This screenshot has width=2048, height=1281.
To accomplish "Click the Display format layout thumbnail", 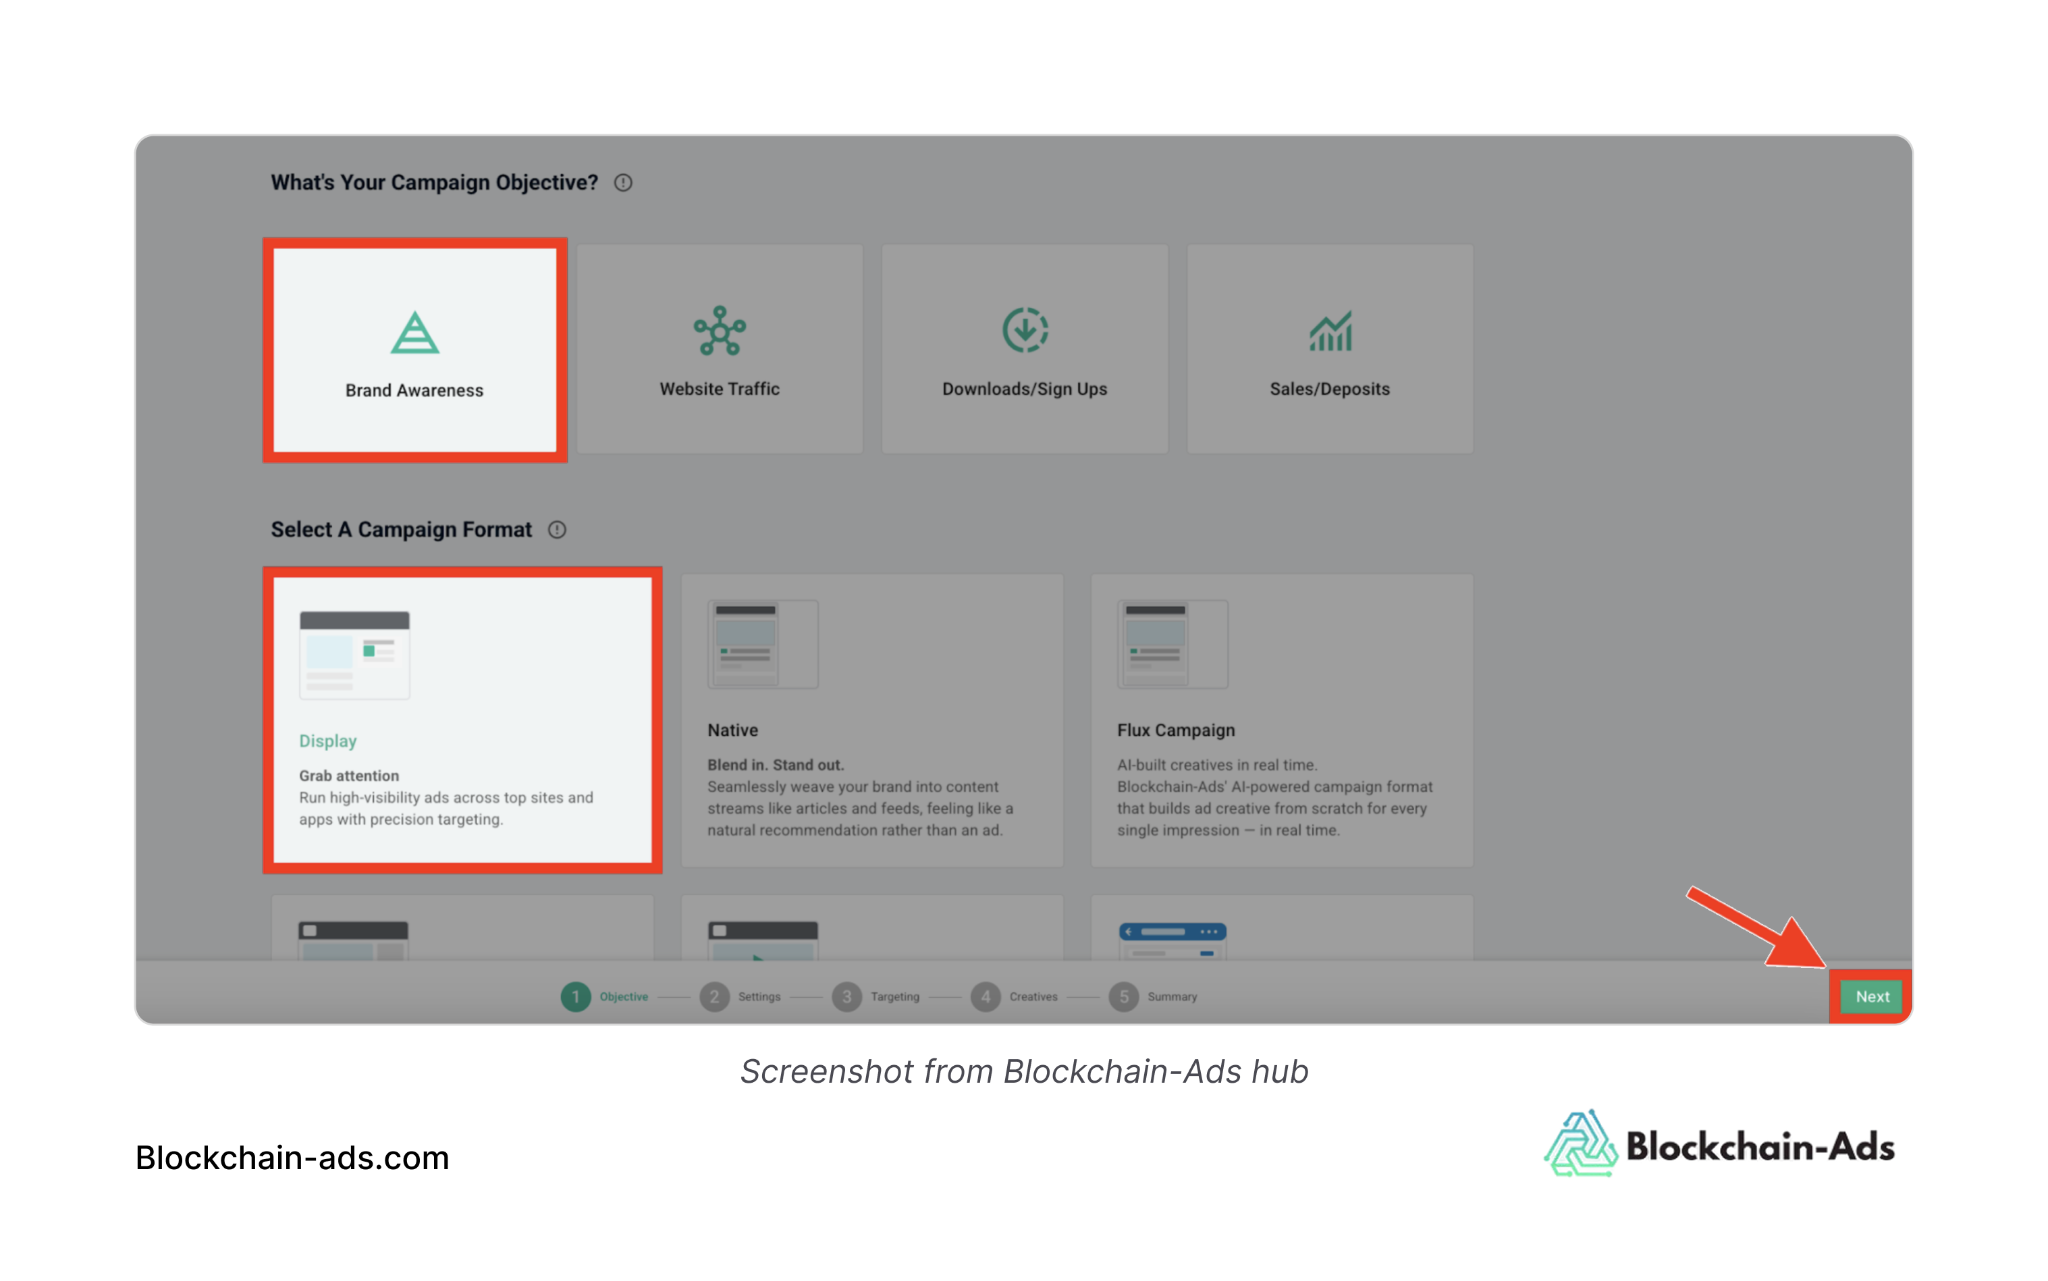I will coord(355,655).
